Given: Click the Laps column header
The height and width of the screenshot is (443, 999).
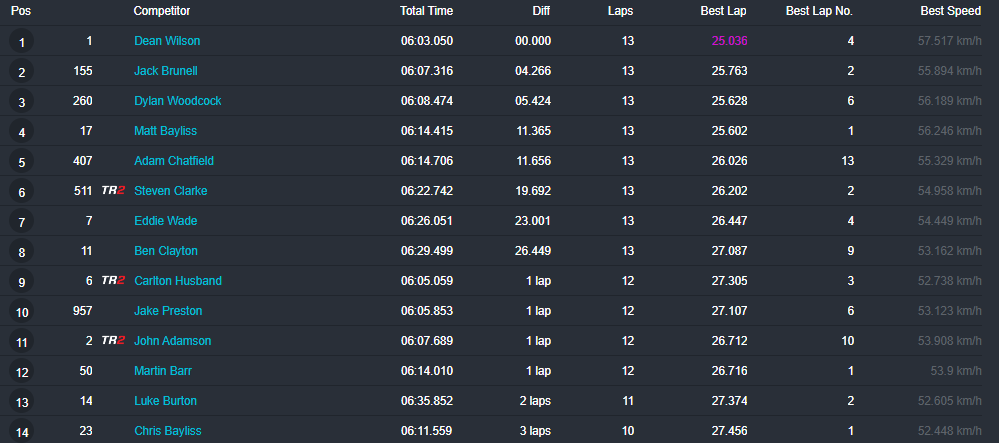Looking at the screenshot, I should click(x=620, y=11).
